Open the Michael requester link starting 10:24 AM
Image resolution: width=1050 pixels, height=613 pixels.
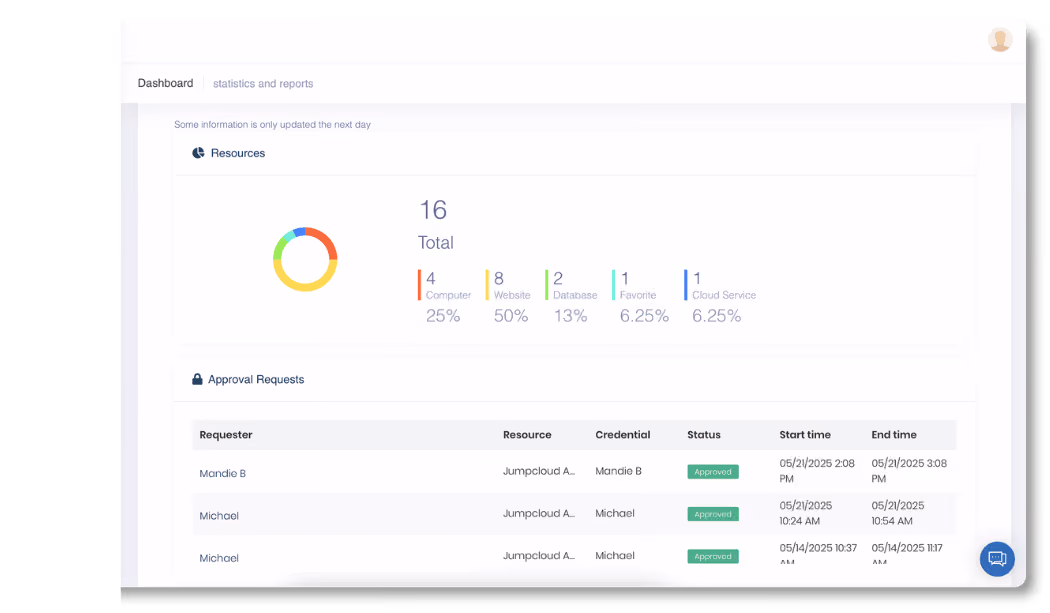click(x=219, y=516)
